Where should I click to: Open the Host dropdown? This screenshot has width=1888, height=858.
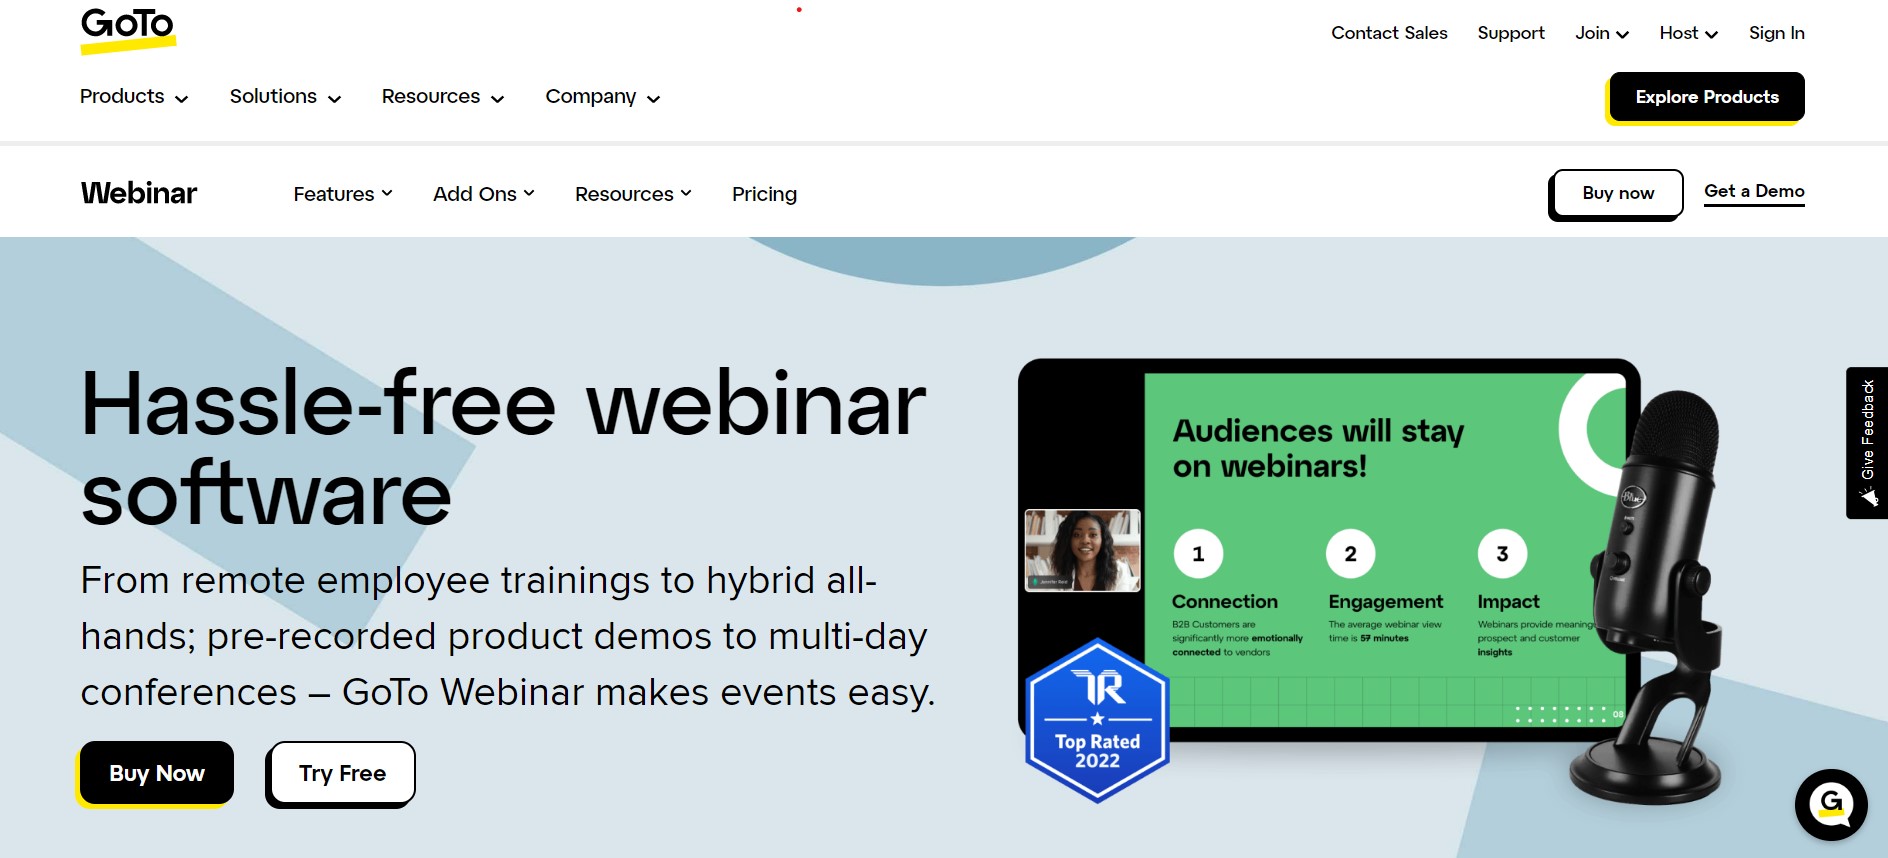click(1689, 33)
